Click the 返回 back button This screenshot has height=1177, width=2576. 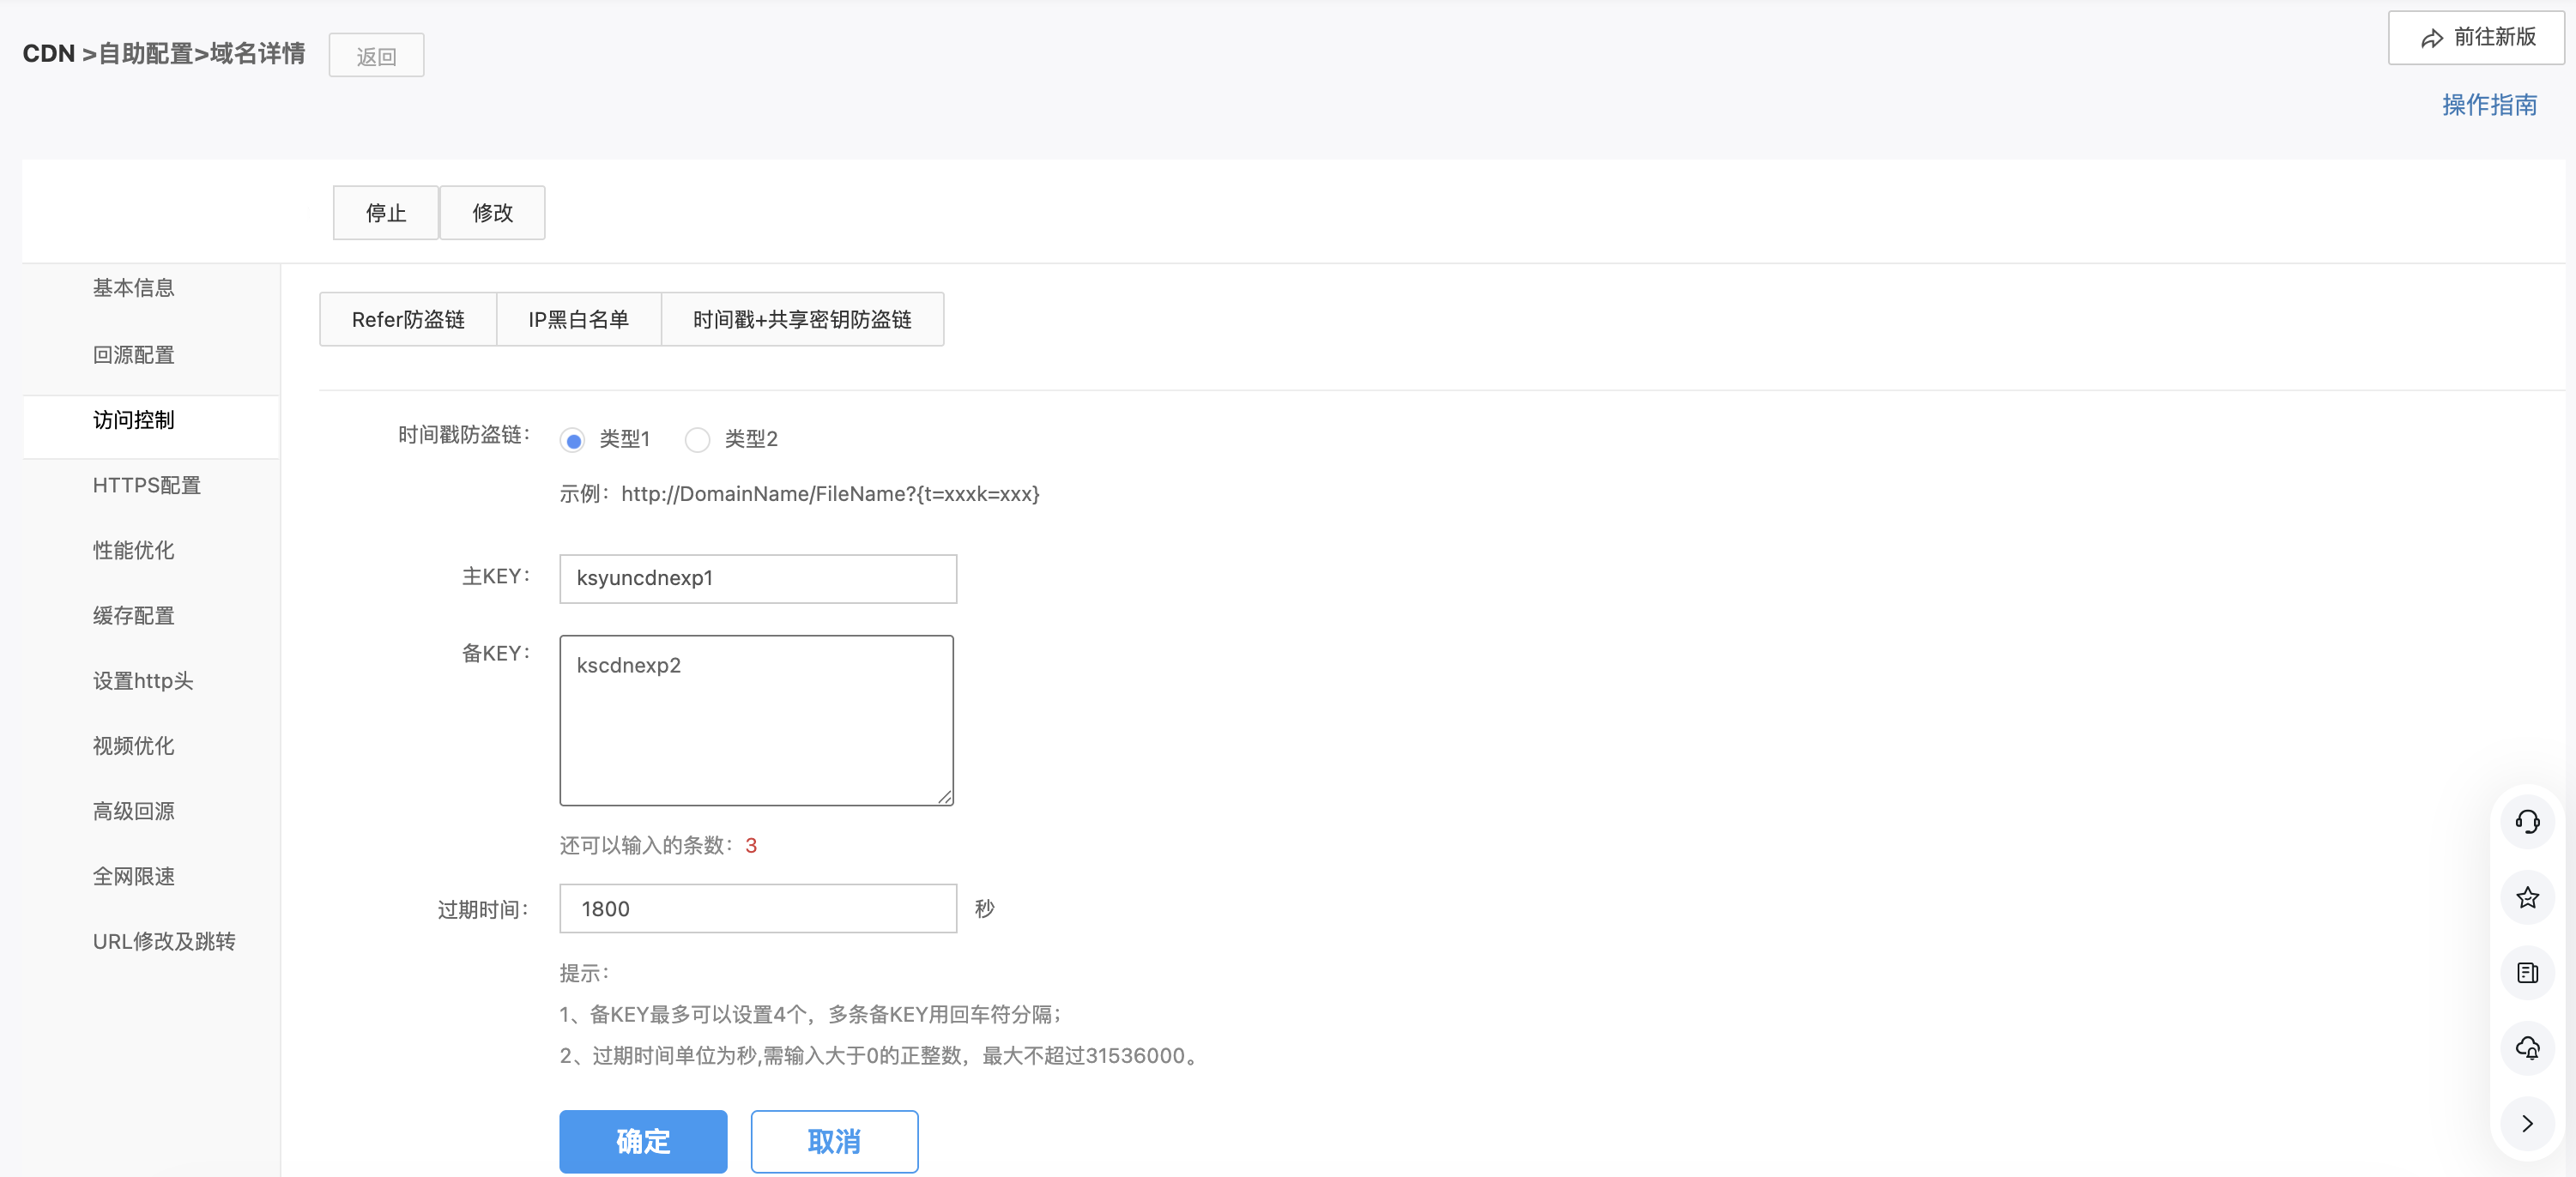[376, 56]
